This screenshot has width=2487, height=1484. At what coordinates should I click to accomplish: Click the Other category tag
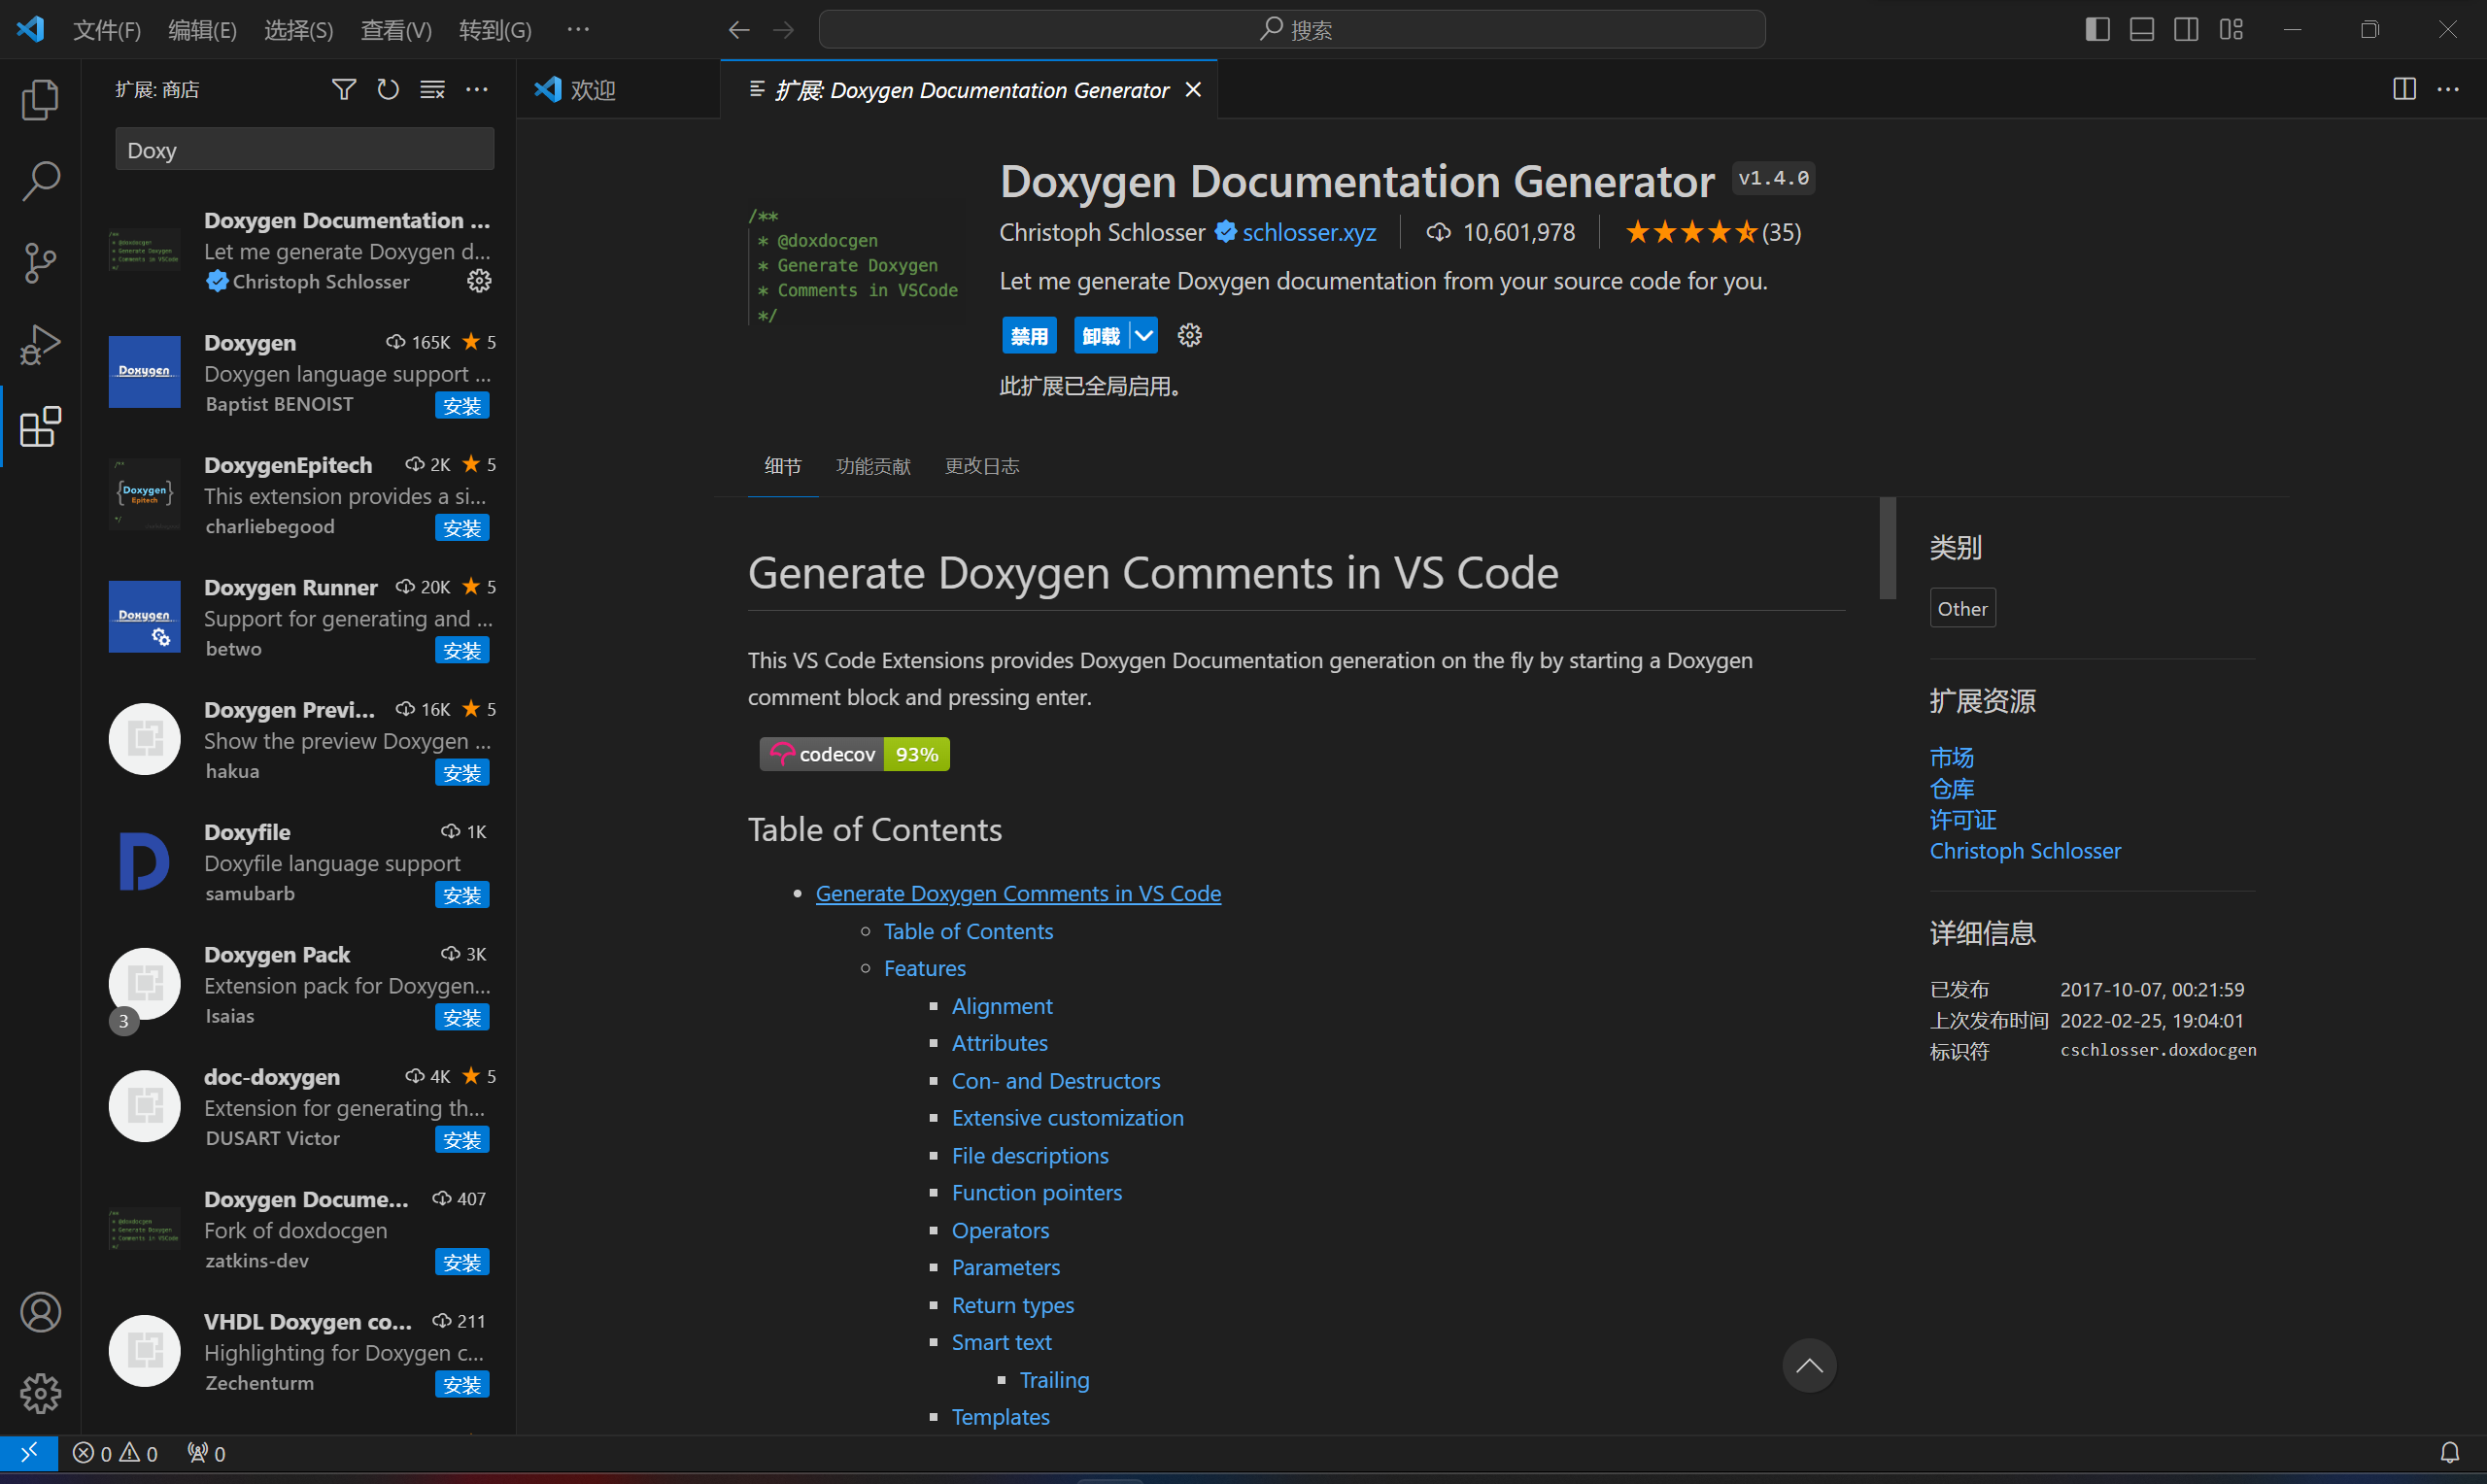coord(1961,608)
